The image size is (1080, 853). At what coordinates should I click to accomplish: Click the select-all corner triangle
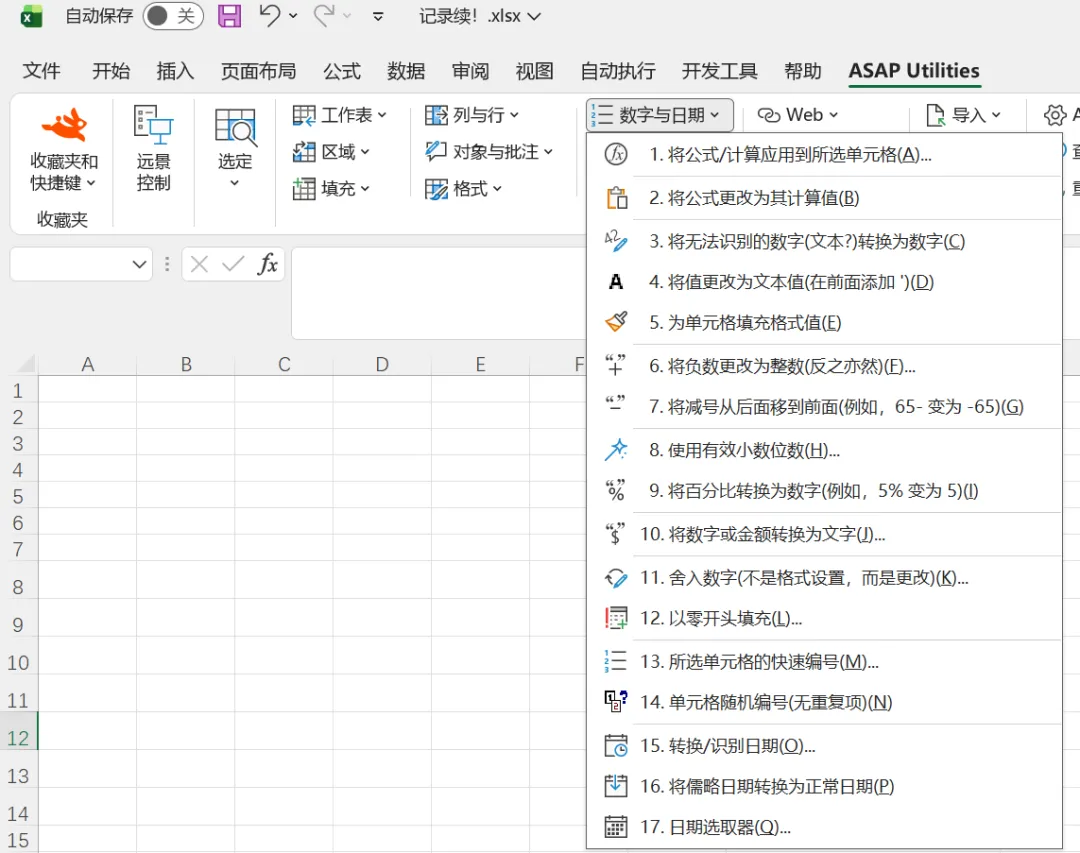click(x=25, y=364)
